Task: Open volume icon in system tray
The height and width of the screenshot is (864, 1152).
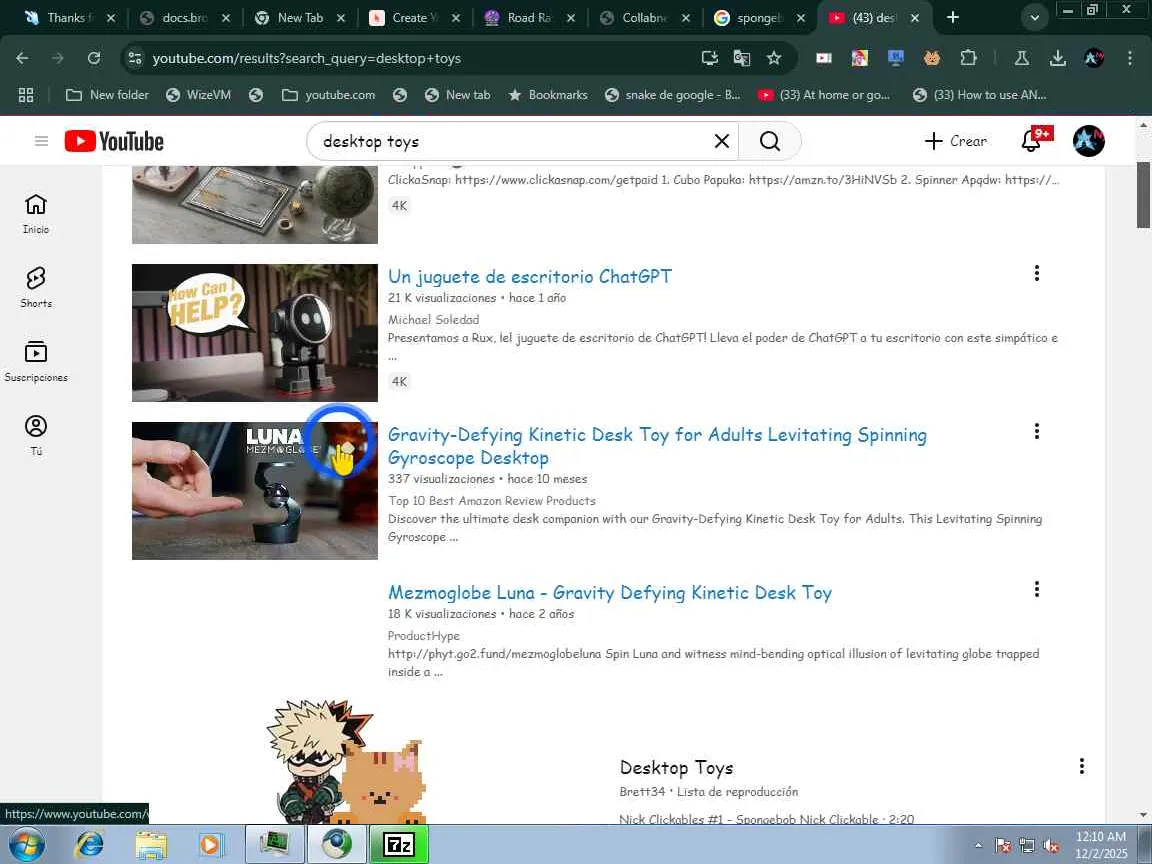Action: (1051, 846)
